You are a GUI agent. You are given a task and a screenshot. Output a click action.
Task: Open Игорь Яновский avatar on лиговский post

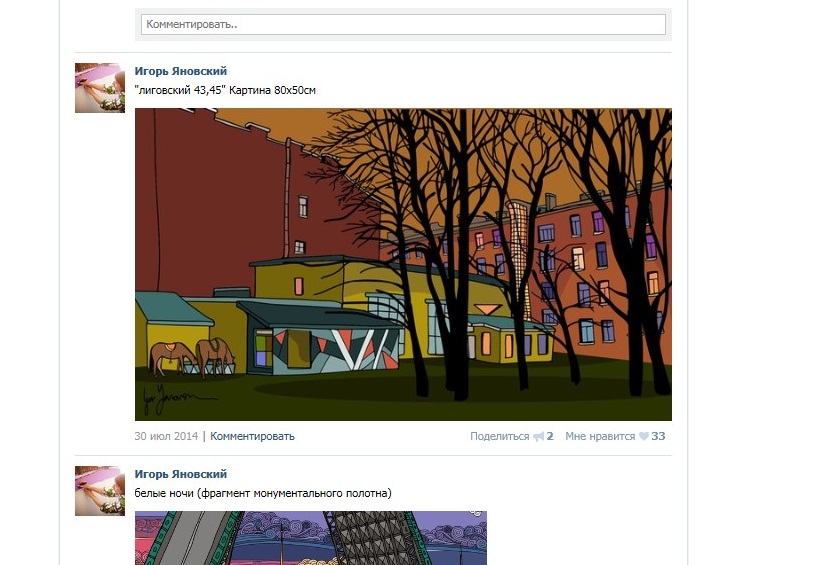[100, 88]
